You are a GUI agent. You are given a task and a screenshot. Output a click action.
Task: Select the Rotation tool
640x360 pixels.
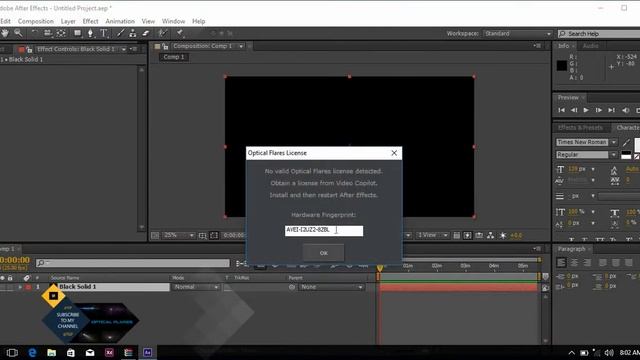(34, 33)
